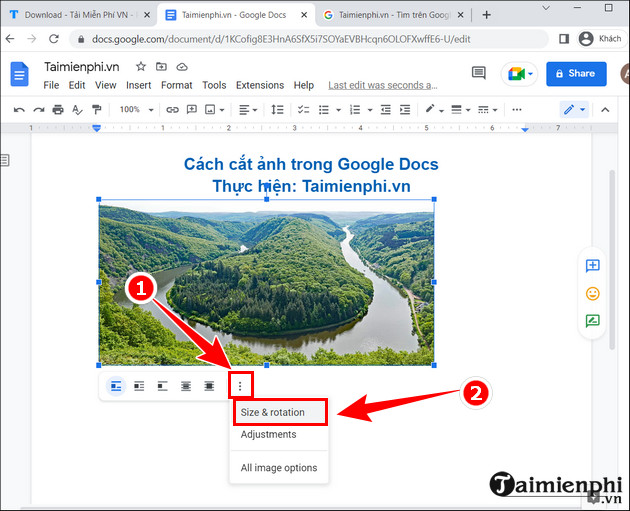Click the Checklist icon
Image resolution: width=630 pixels, height=511 pixels.
[303, 110]
